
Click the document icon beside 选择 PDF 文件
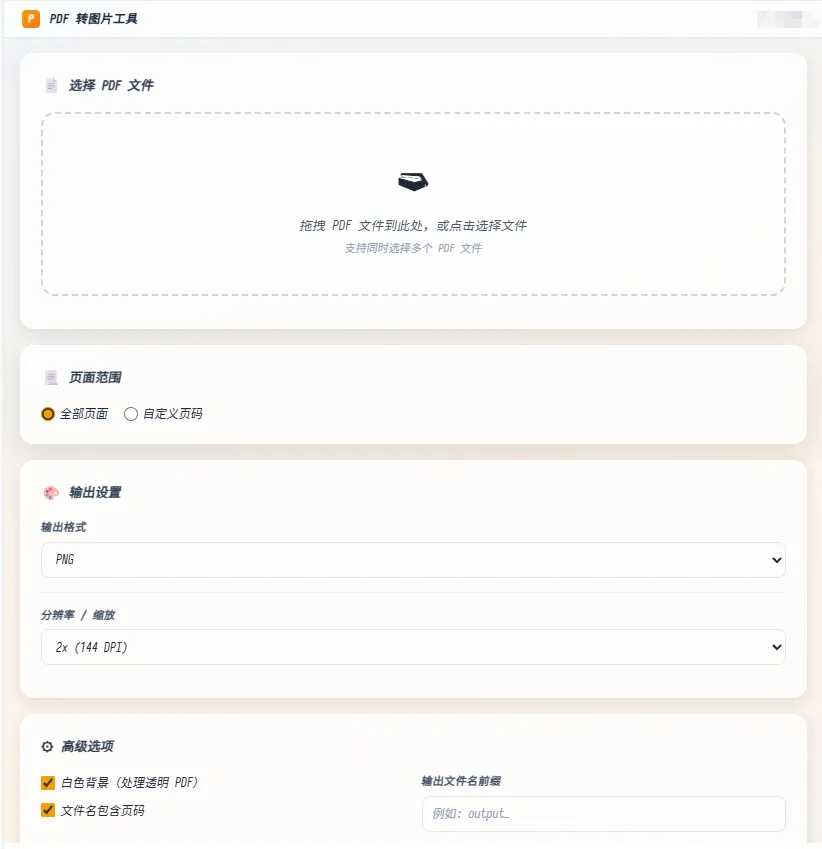(x=51, y=86)
